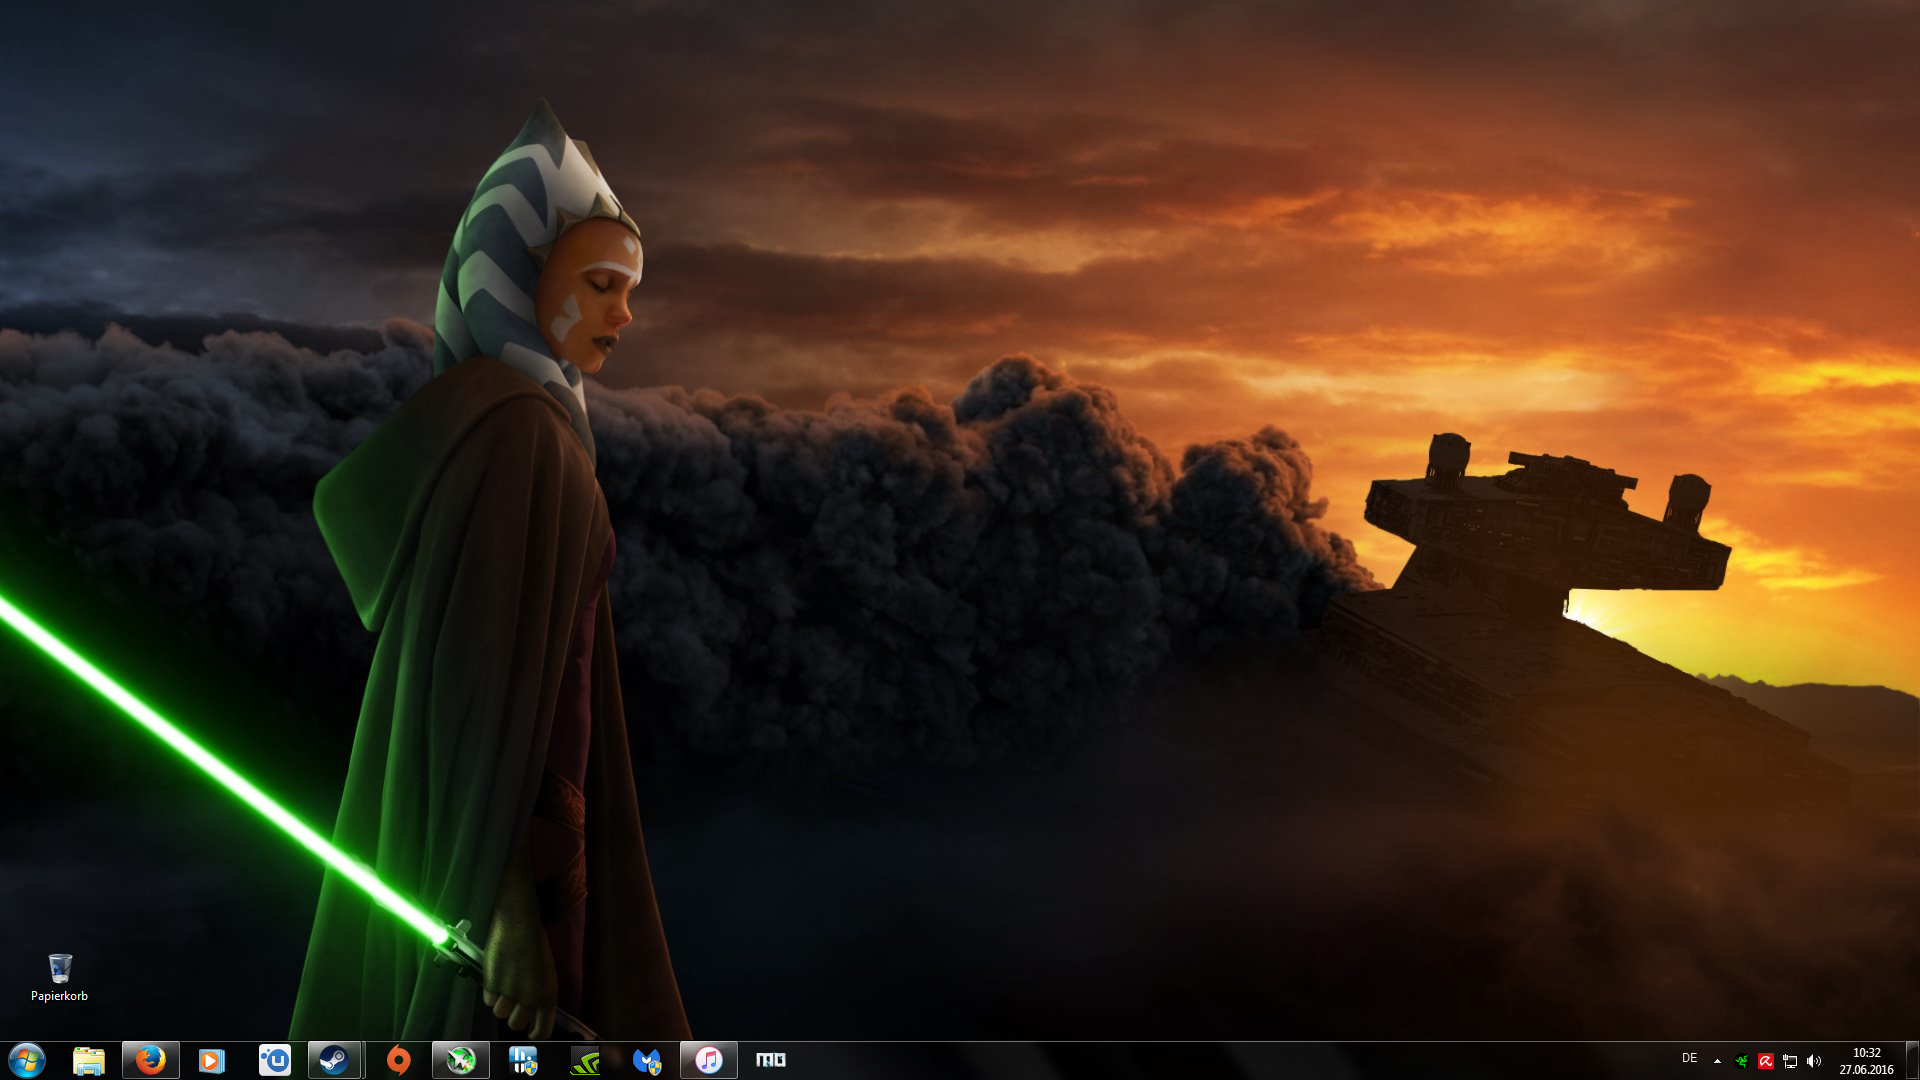
Task: Switch to the Firefox browser window
Action: coord(151,1060)
